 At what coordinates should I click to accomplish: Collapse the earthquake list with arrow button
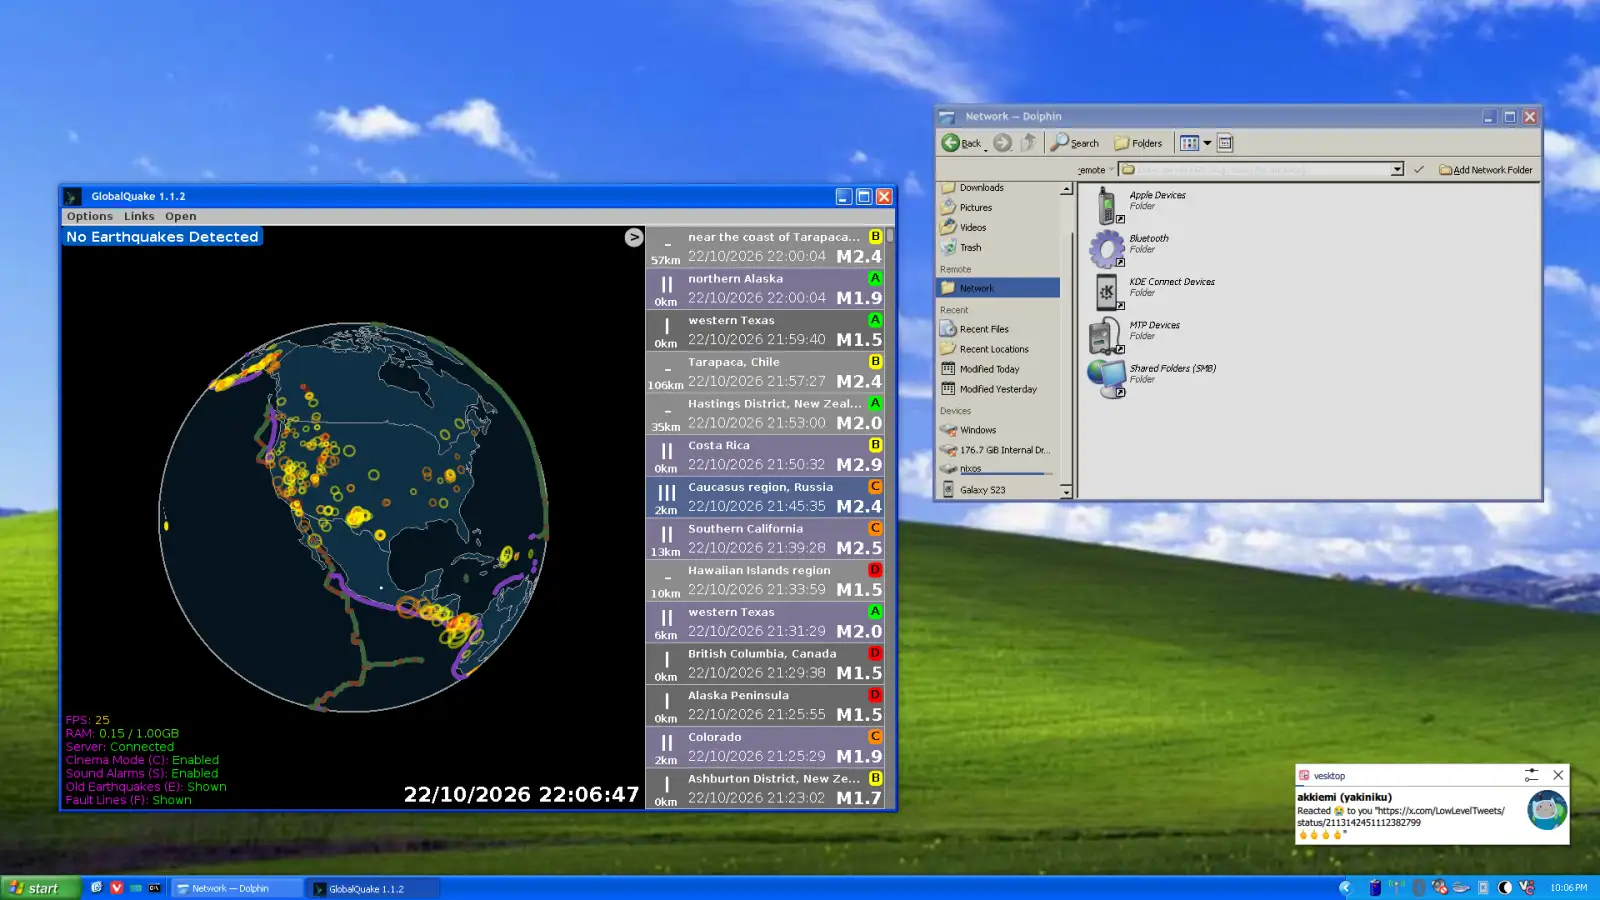point(634,237)
